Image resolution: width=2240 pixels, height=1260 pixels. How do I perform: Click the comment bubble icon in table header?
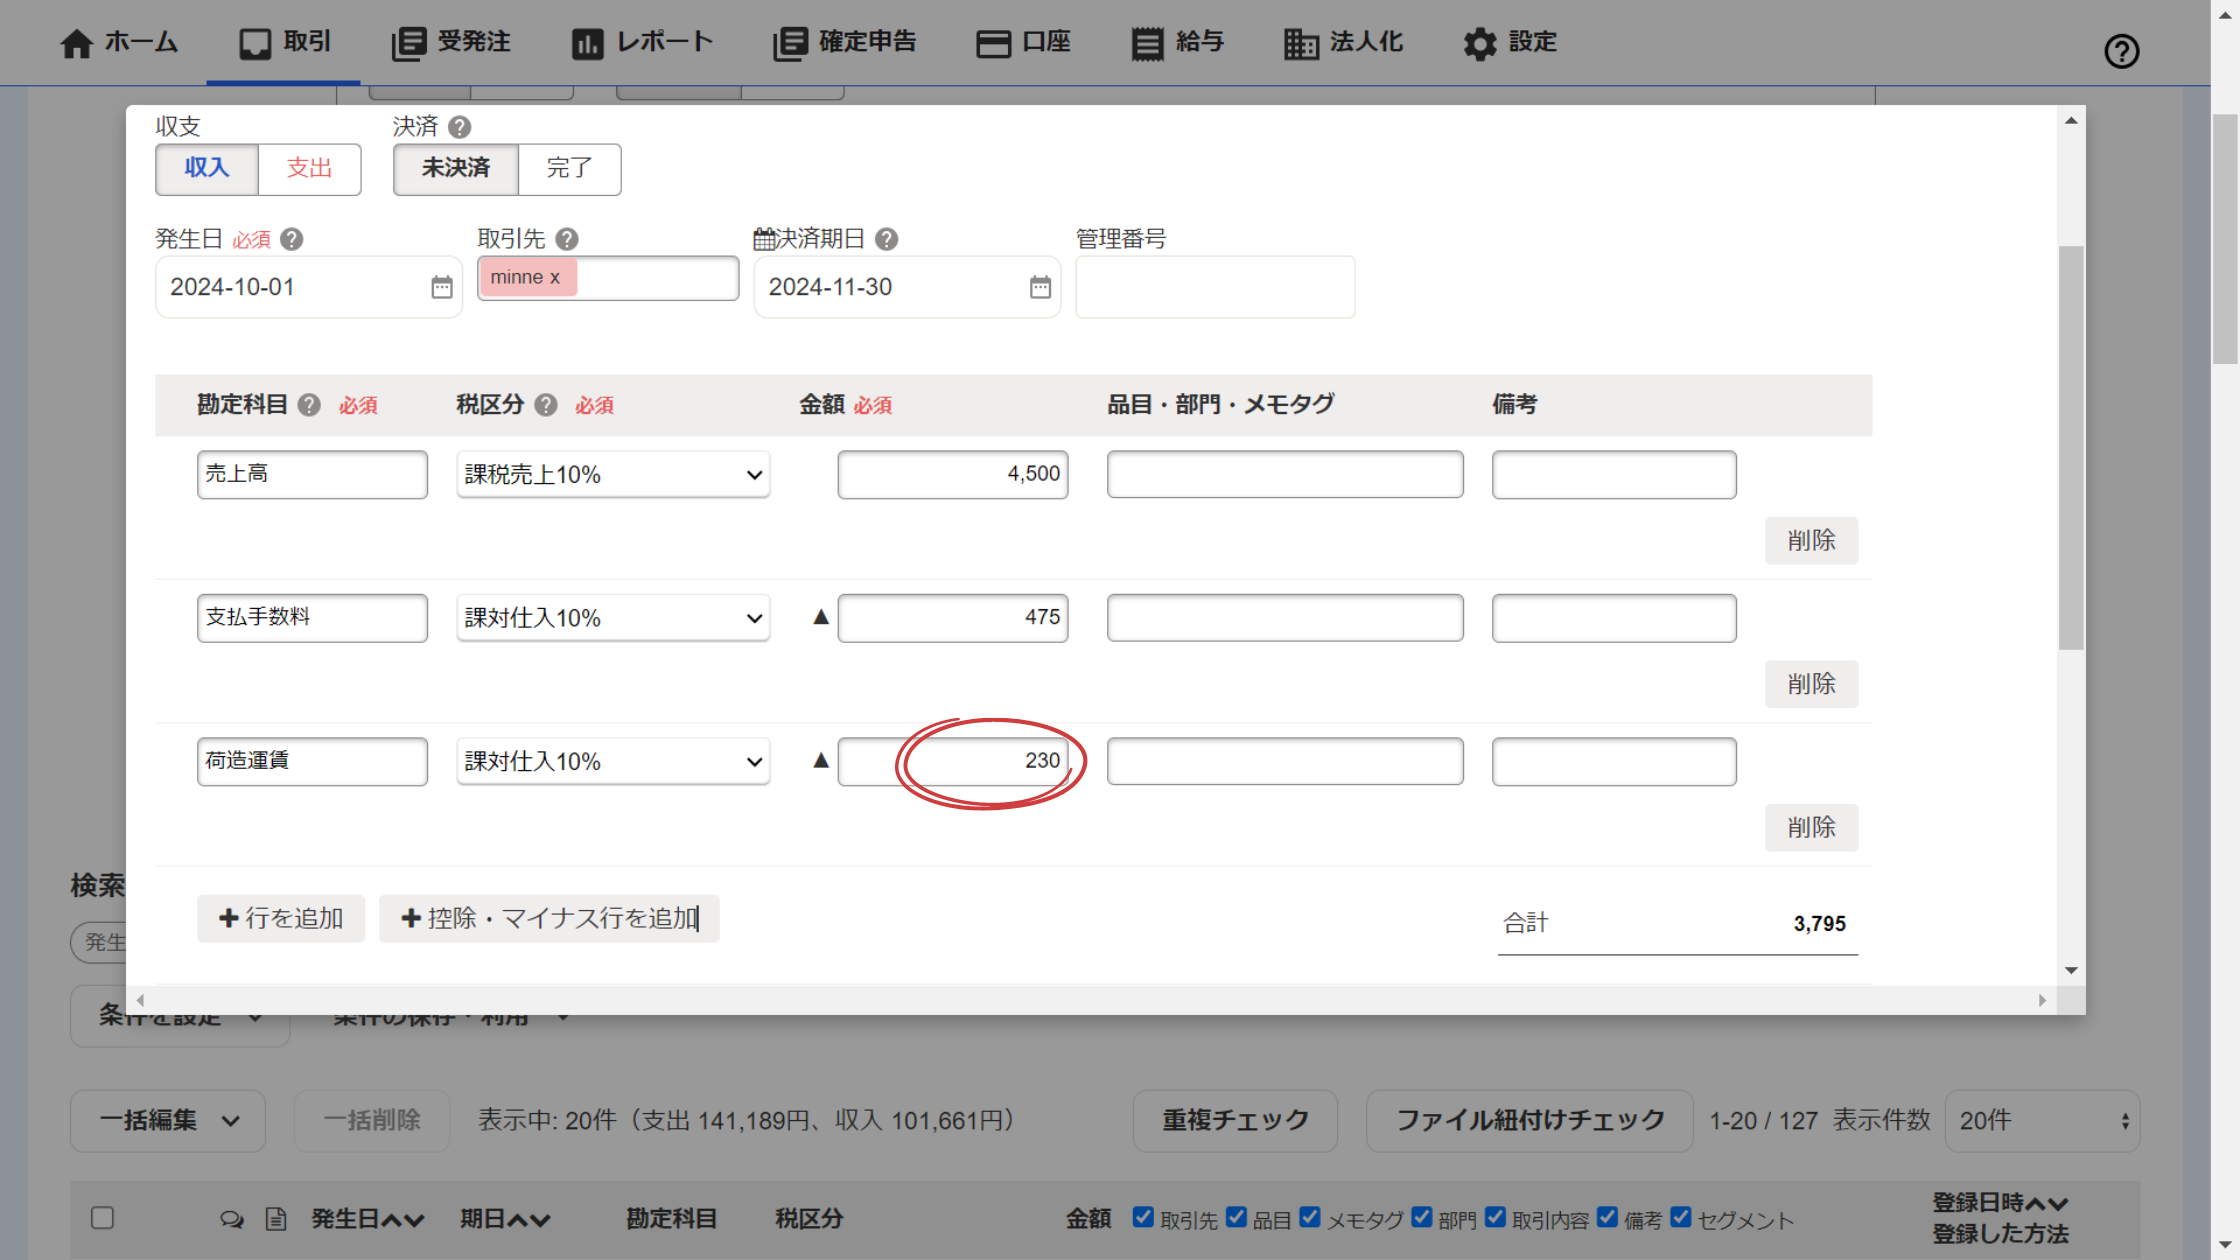tap(232, 1219)
